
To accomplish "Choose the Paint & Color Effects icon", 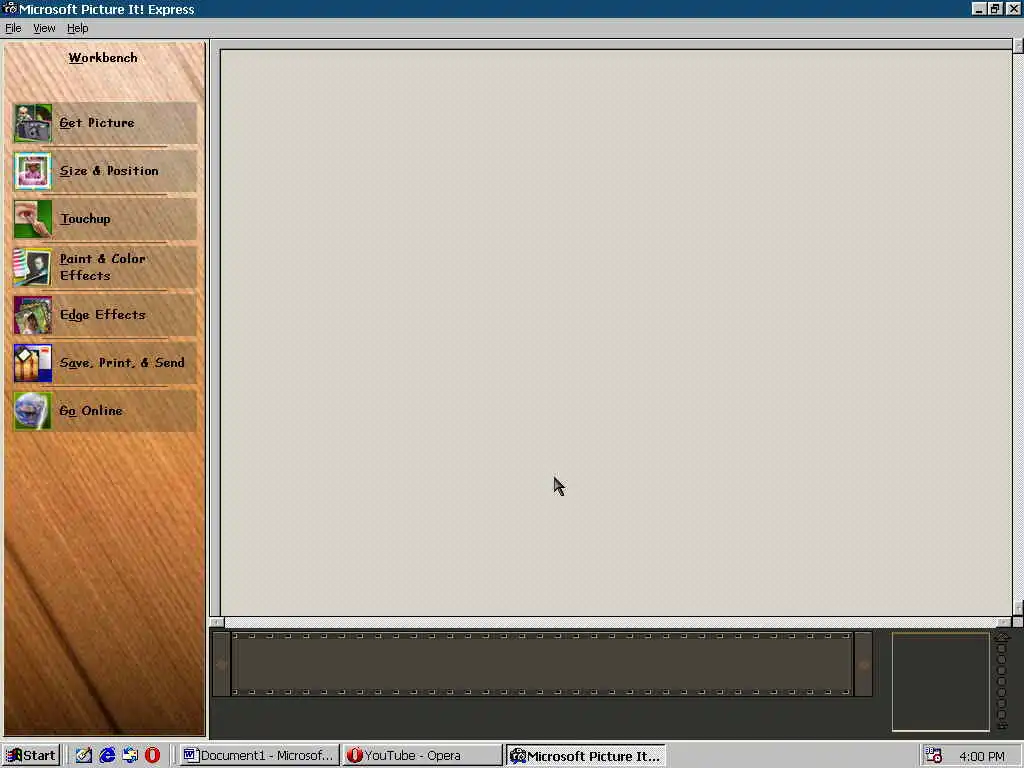I will coord(33,267).
